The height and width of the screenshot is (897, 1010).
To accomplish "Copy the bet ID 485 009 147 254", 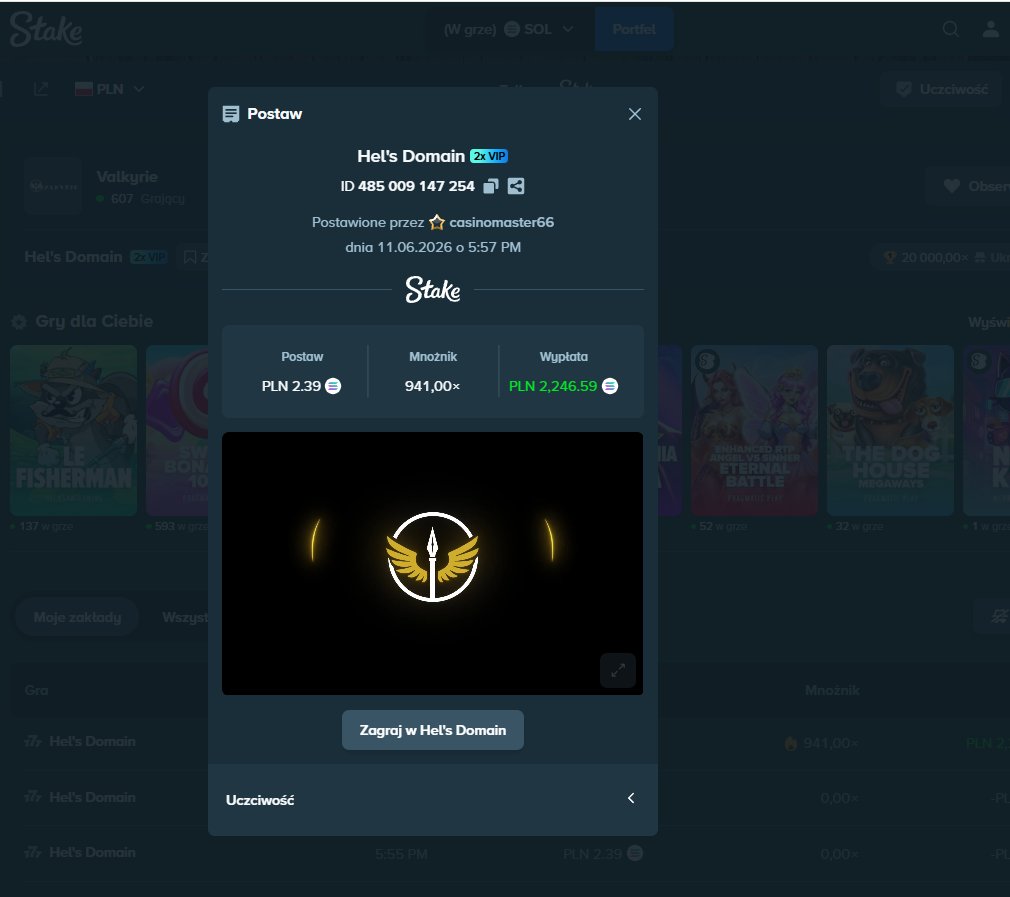I will pos(491,186).
